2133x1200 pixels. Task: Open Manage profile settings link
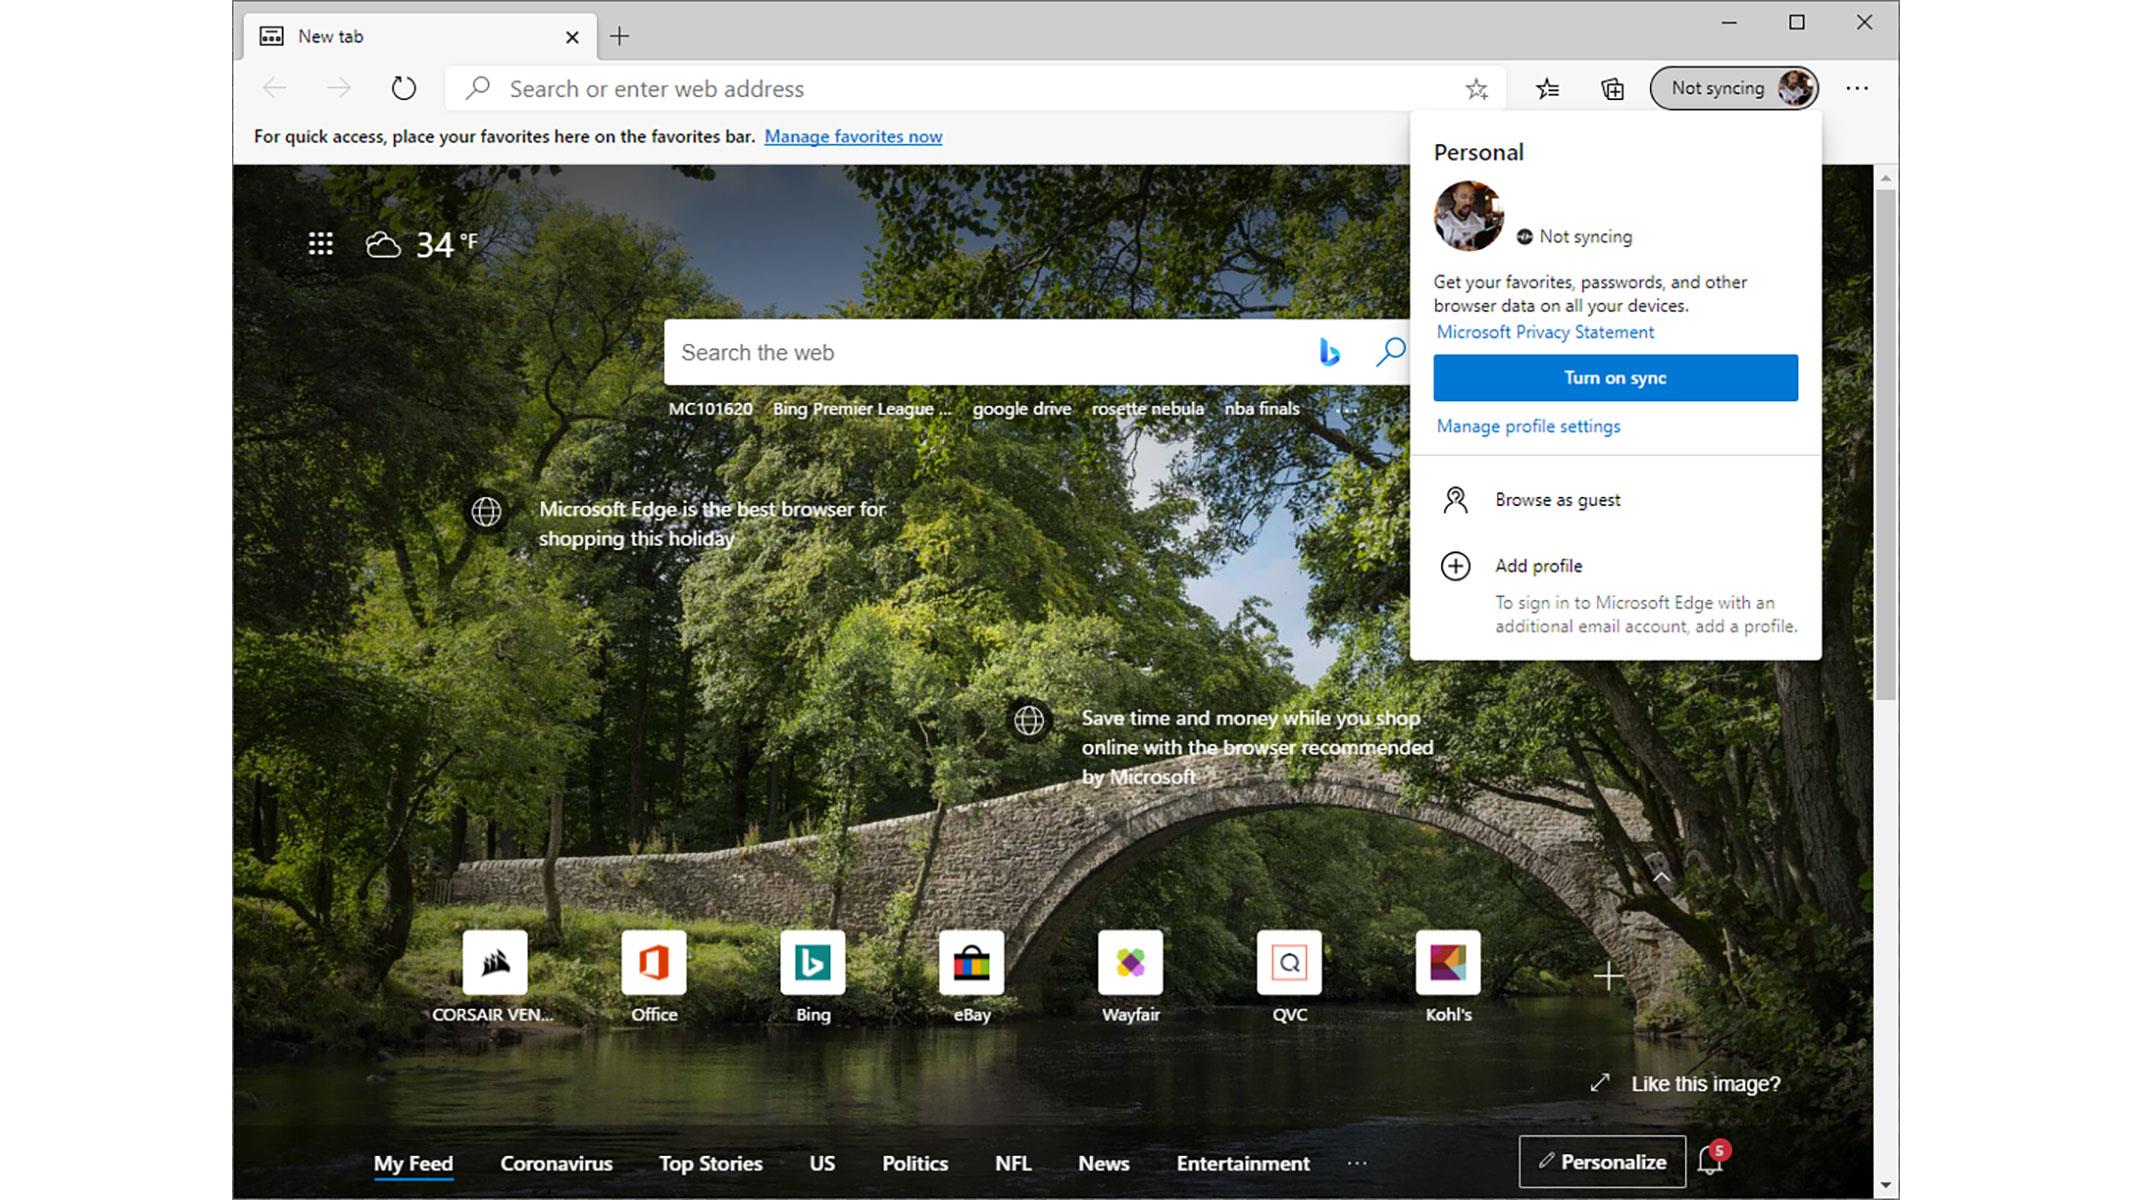(x=1528, y=426)
